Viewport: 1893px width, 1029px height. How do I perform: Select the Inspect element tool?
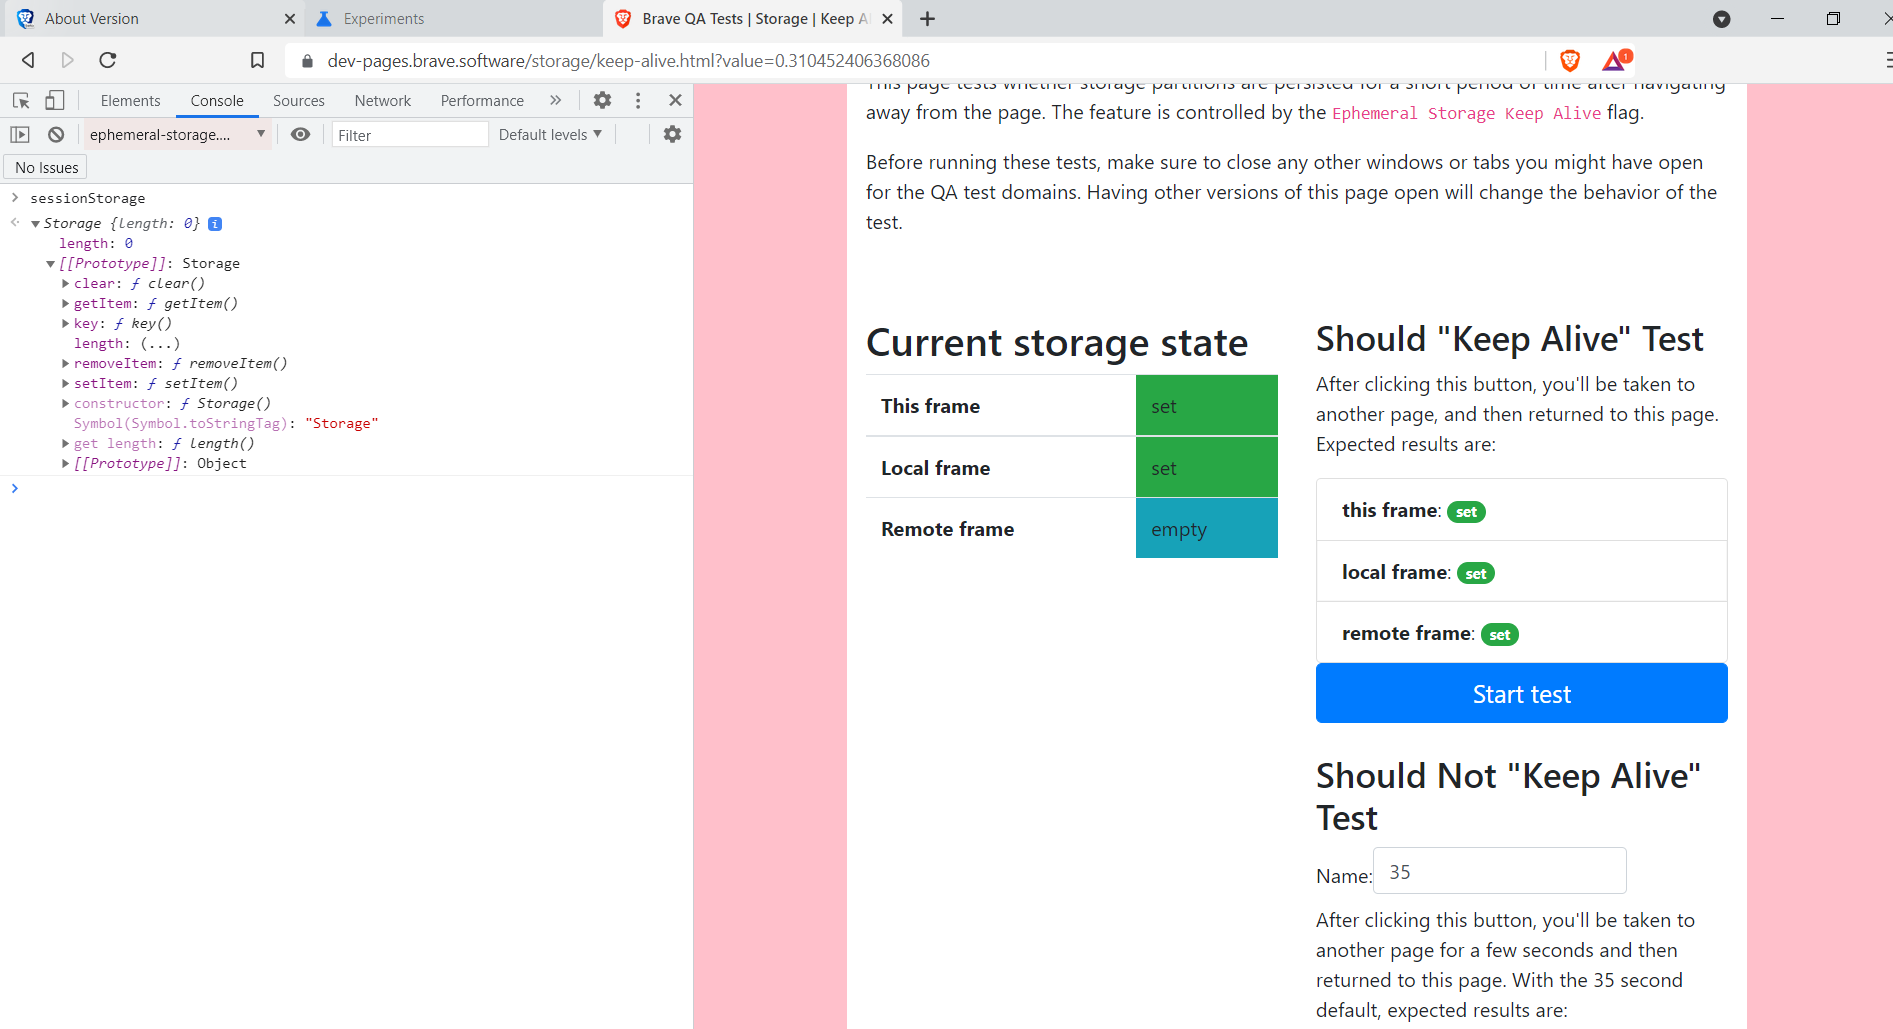click(x=20, y=100)
